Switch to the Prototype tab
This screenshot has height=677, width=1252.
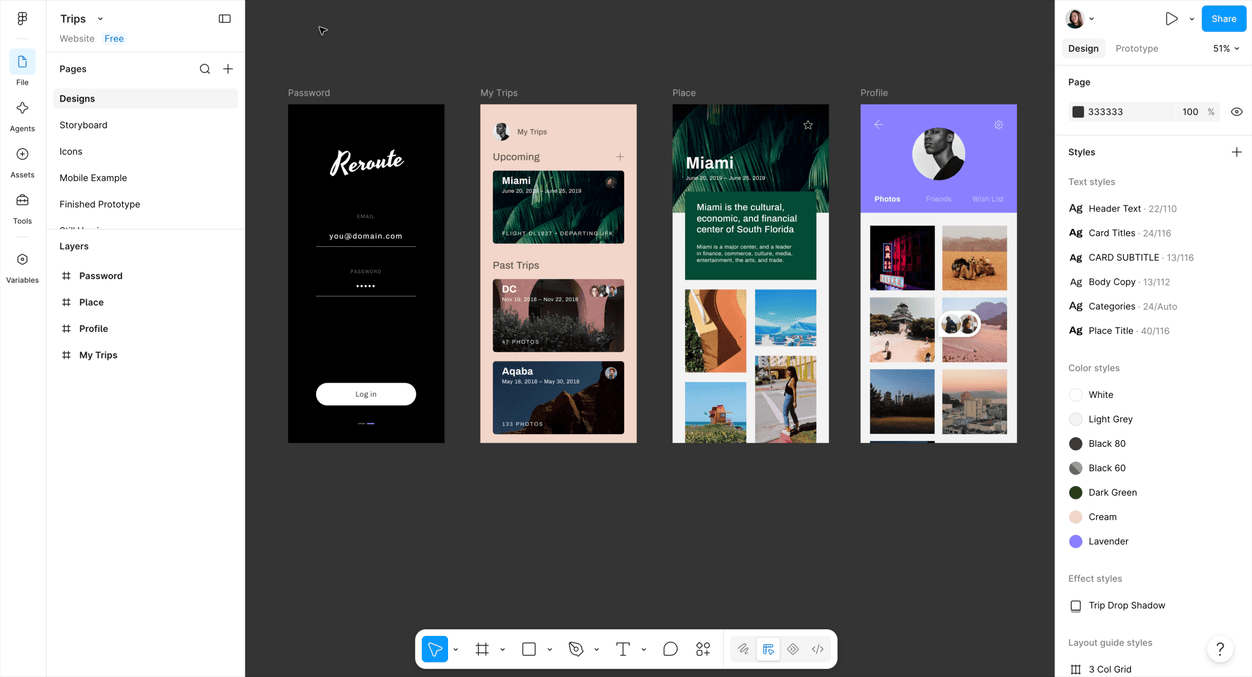coord(1137,48)
